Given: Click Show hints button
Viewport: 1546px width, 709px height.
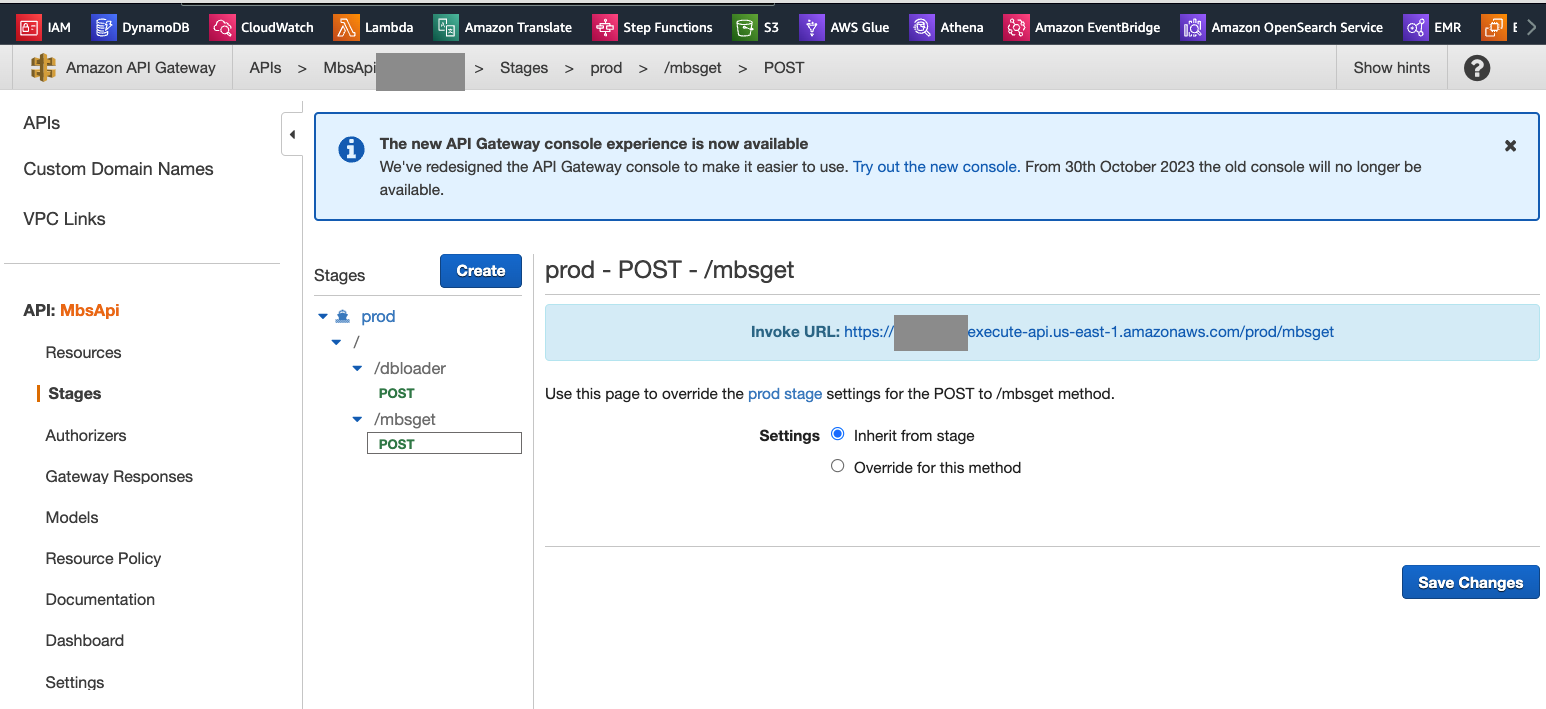Looking at the screenshot, I should point(1391,68).
